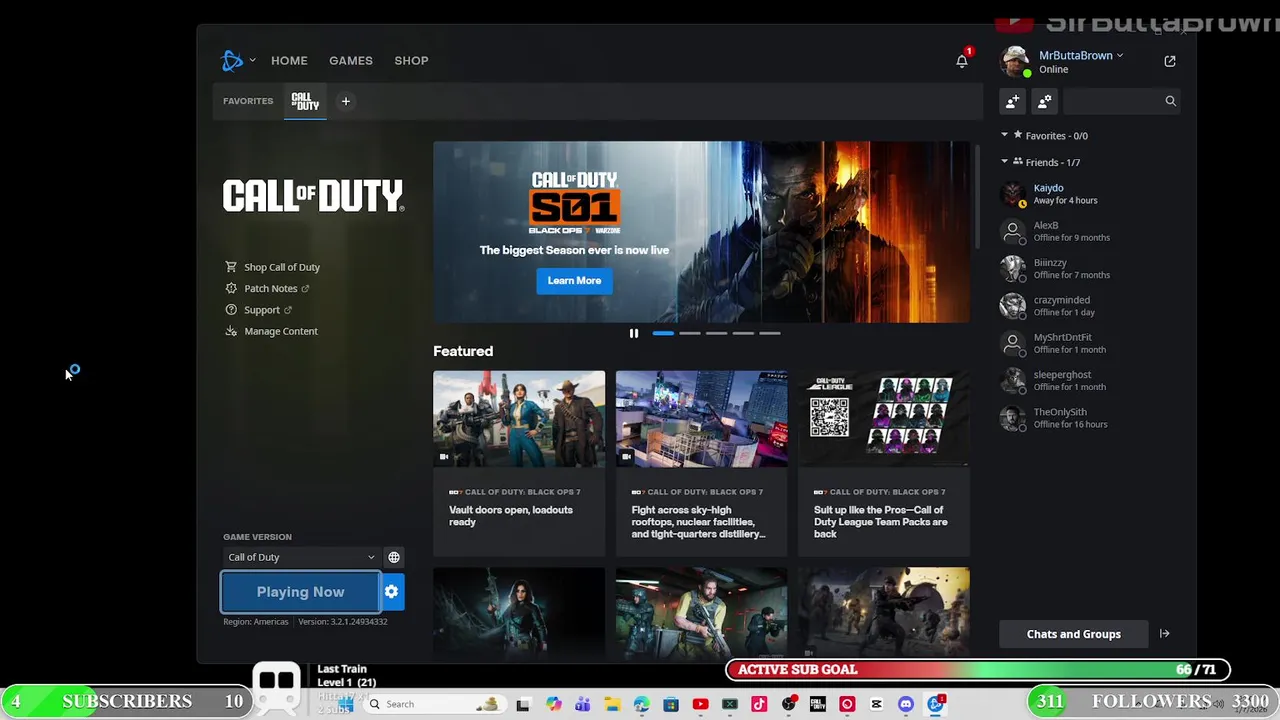Select friend Kaiydo
Image resolution: width=1280 pixels, height=720 pixels.
(x=1090, y=194)
